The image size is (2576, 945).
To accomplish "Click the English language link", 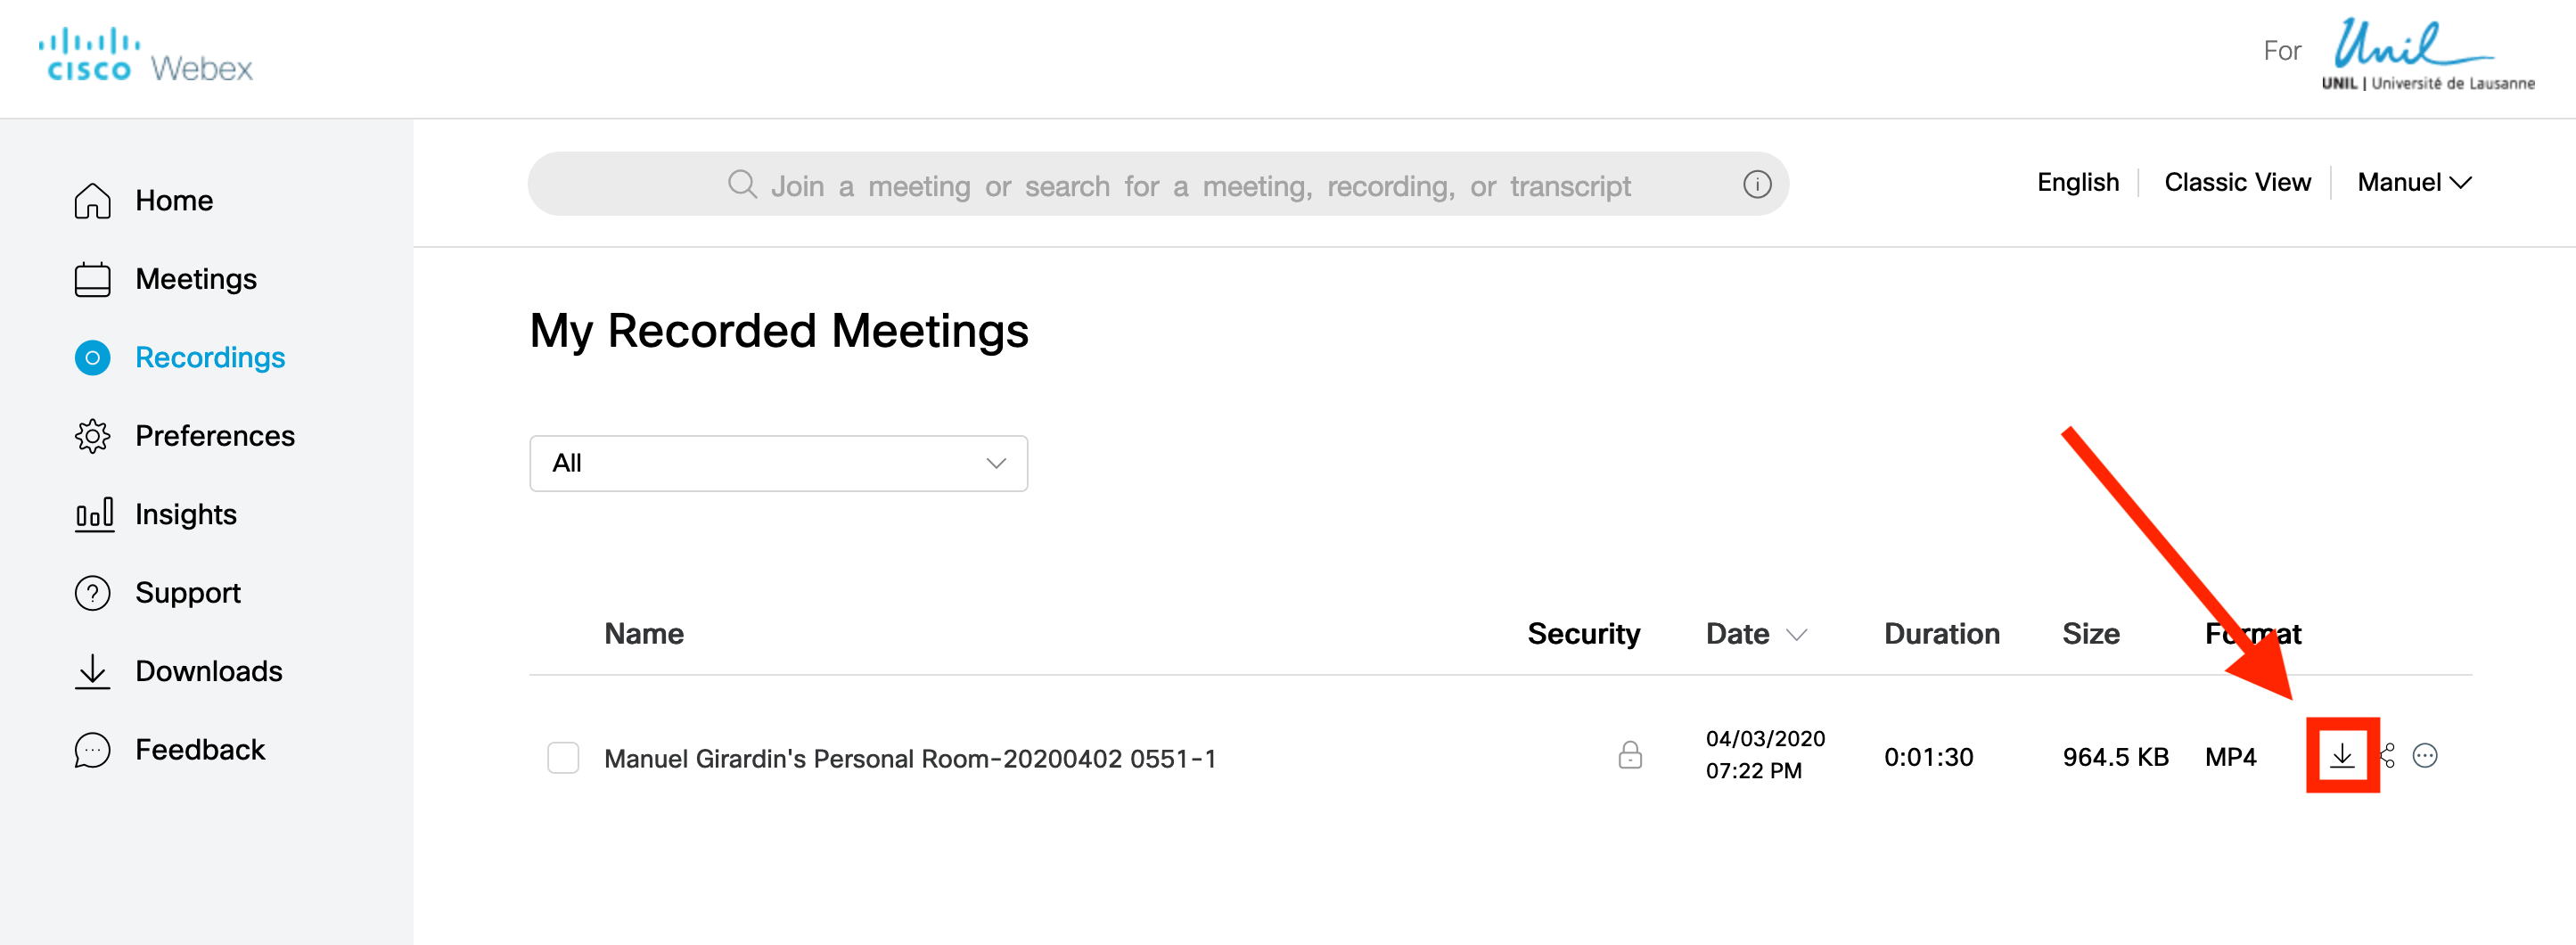I will click(2078, 183).
